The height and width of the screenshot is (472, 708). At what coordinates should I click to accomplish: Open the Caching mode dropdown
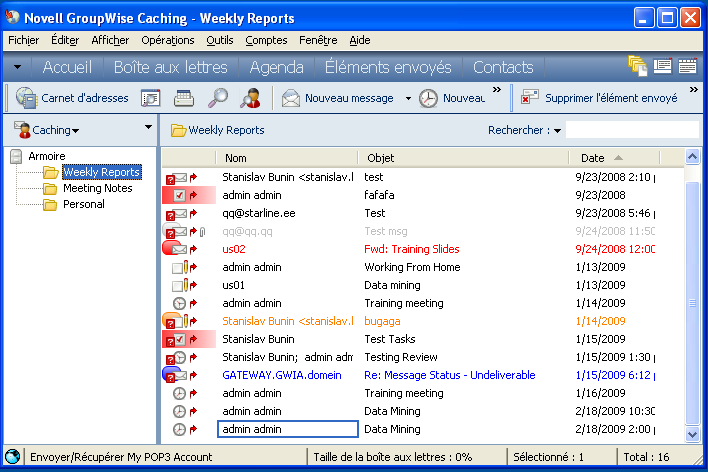(x=75, y=131)
